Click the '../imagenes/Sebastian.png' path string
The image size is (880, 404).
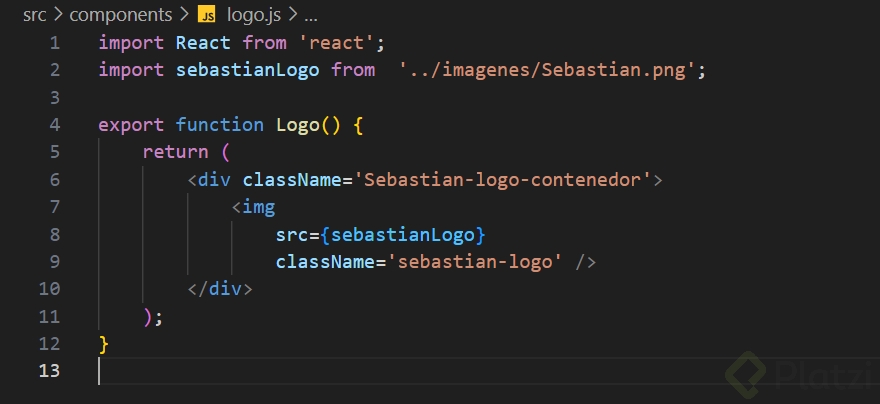tap(548, 70)
